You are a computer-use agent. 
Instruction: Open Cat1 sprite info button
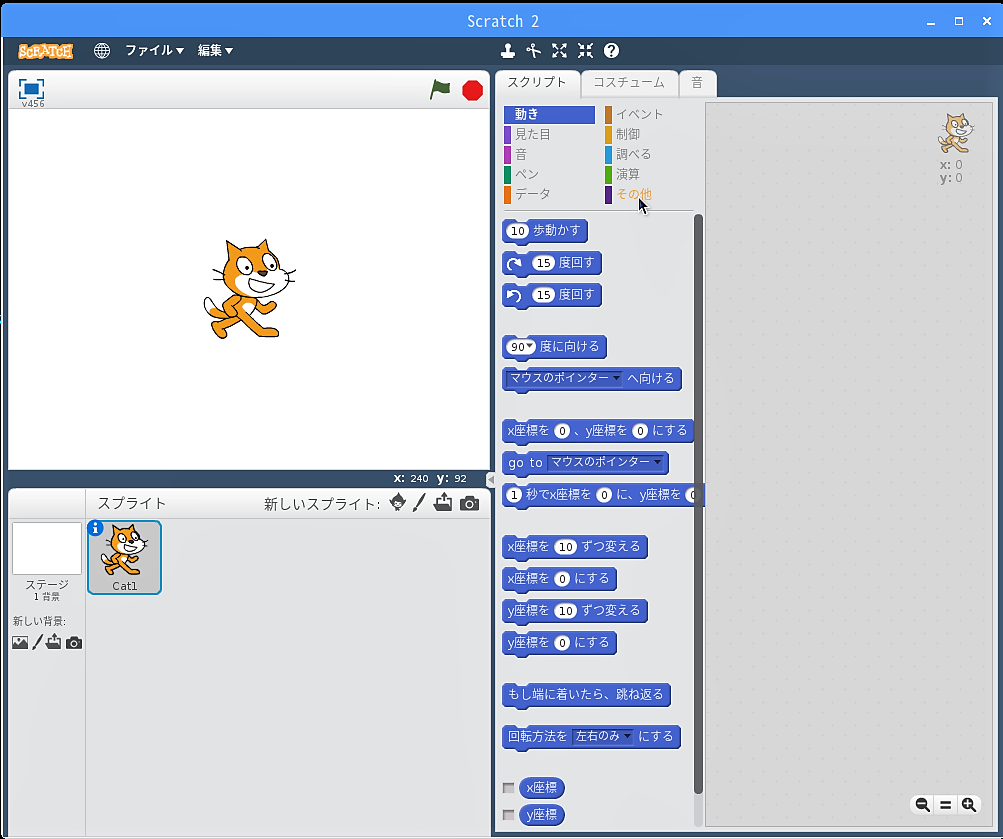[95, 528]
